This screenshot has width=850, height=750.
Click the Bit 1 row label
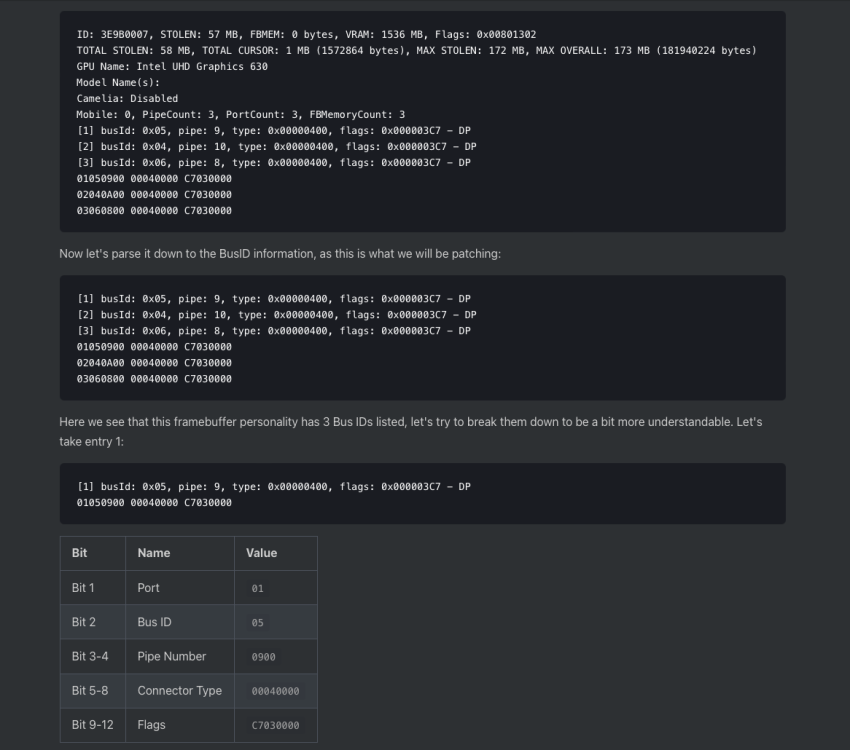tap(83, 588)
